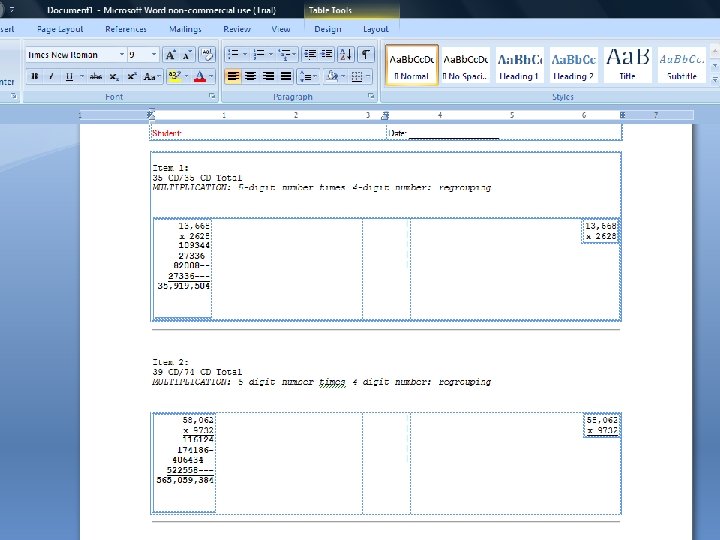The width and height of the screenshot is (720, 540).
Task: Switch to the Review tab
Action: click(237, 29)
